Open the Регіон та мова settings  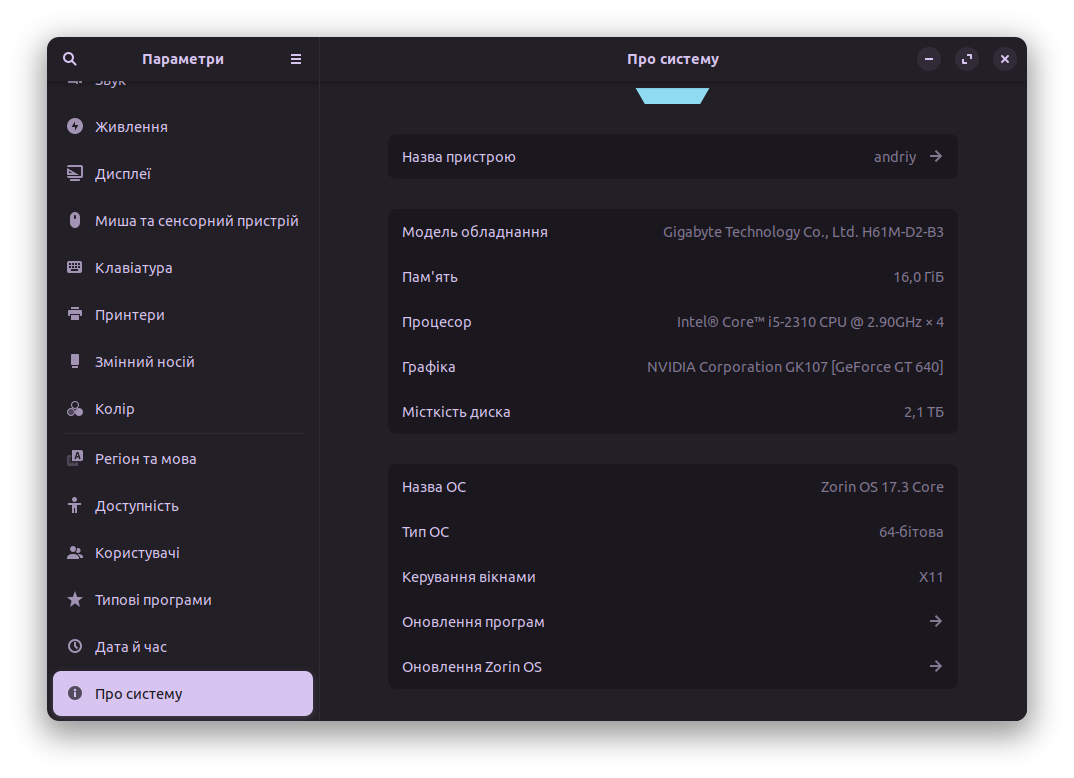tap(145, 459)
